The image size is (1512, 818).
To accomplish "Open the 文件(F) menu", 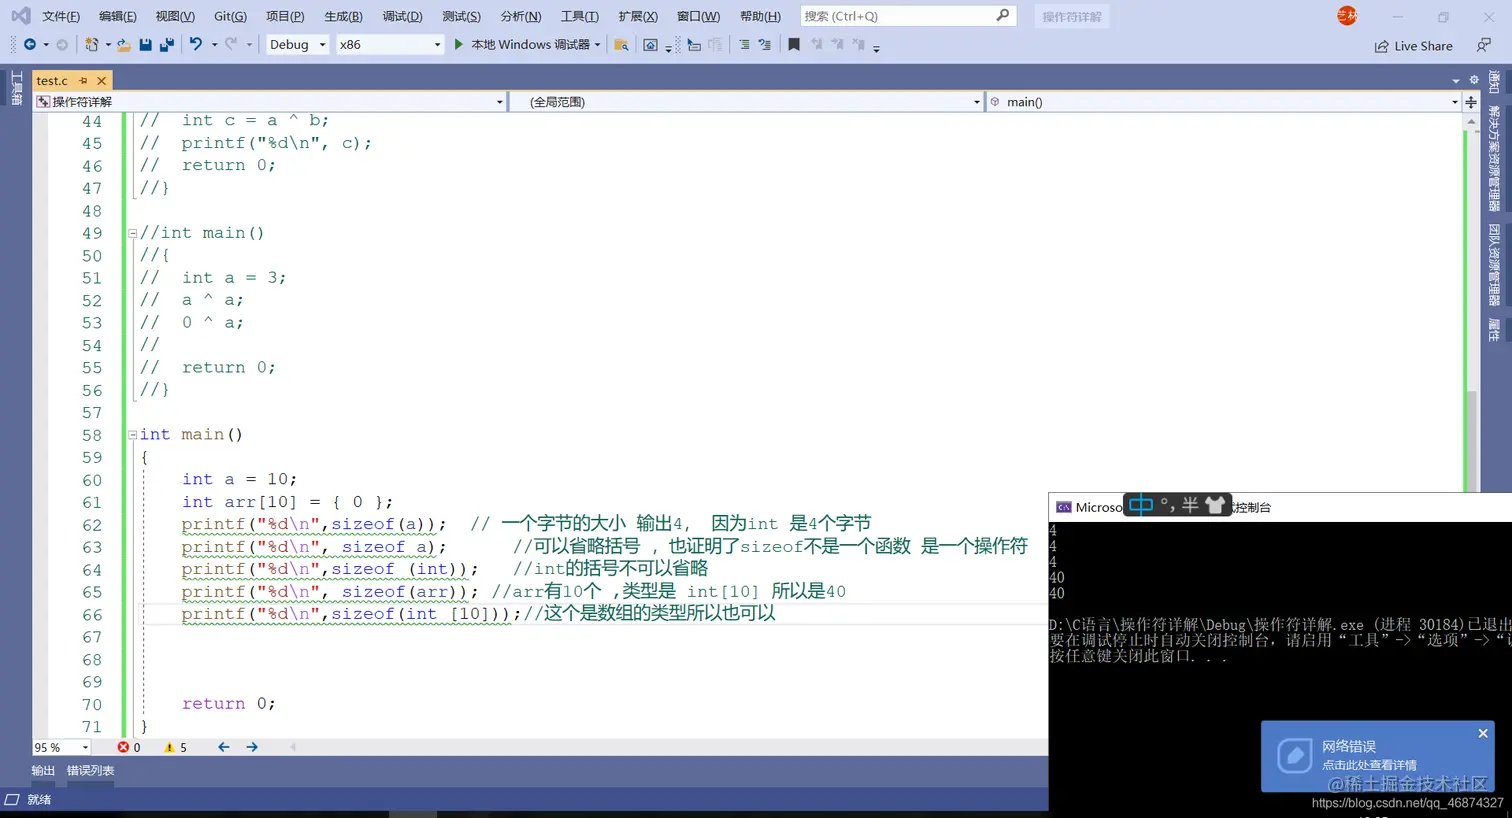I will (x=61, y=16).
